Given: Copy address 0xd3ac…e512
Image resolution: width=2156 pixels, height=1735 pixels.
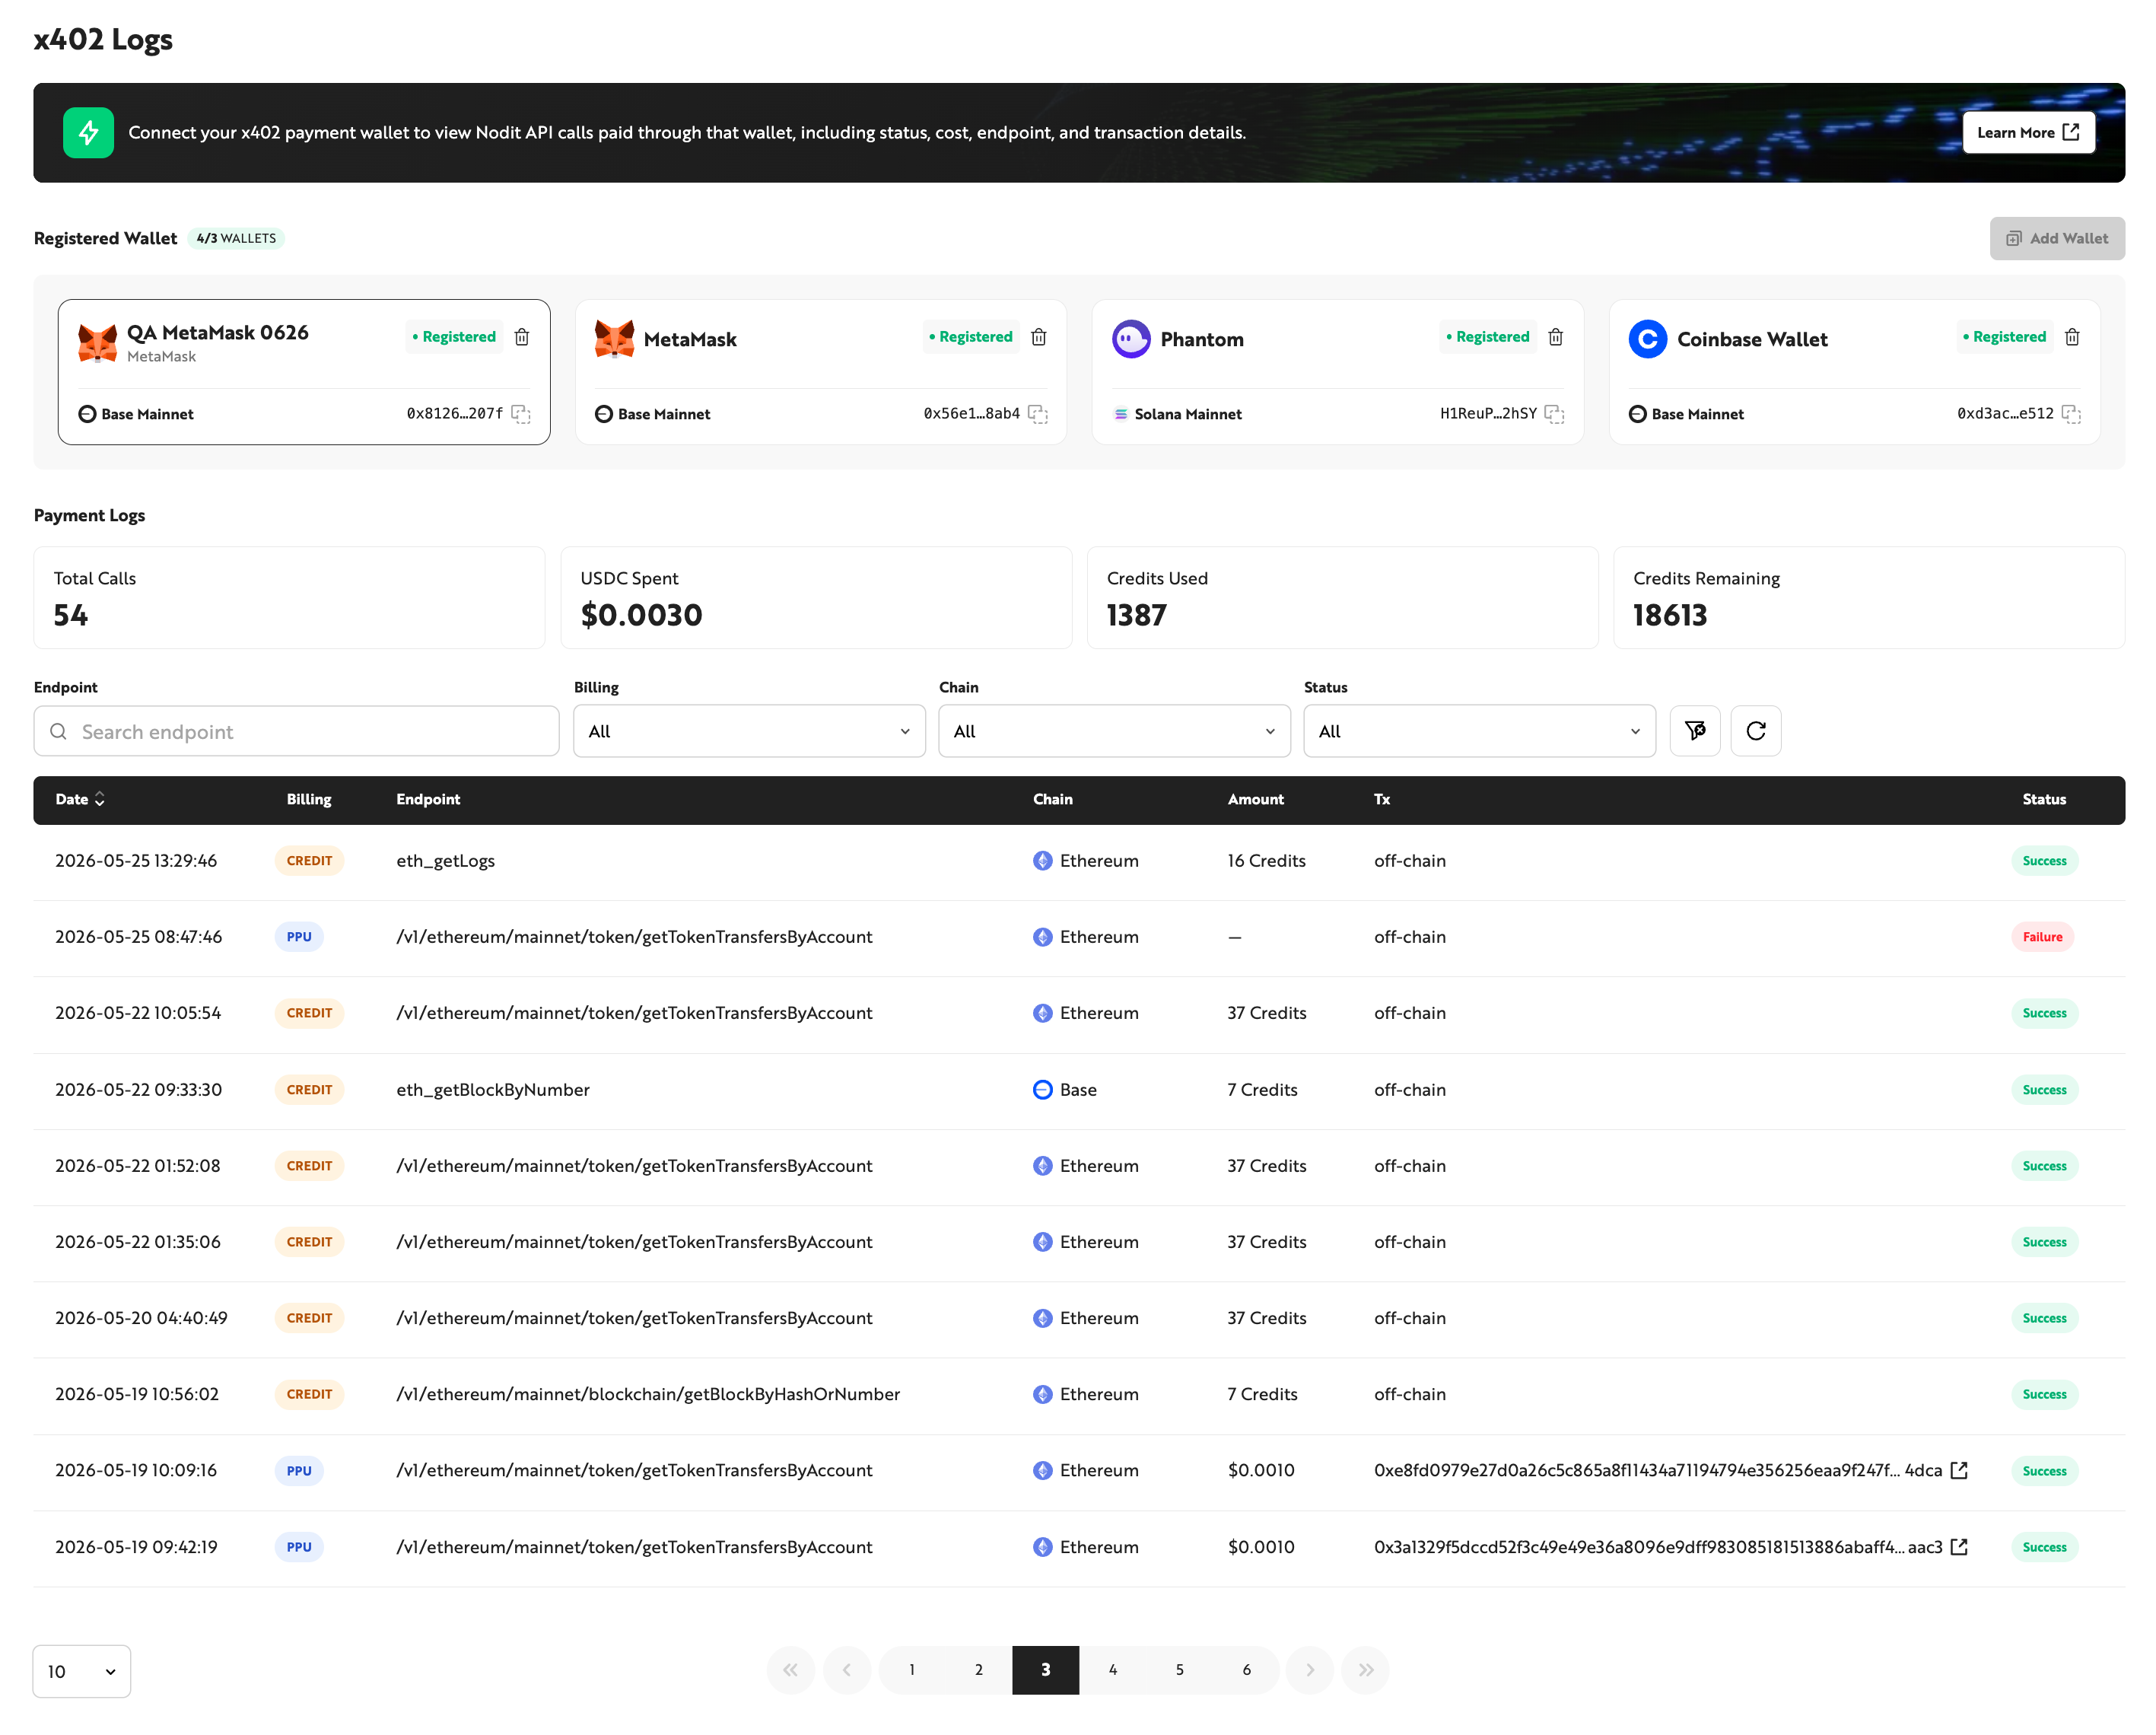Looking at the screenshot, I should tap(2072, 414).
